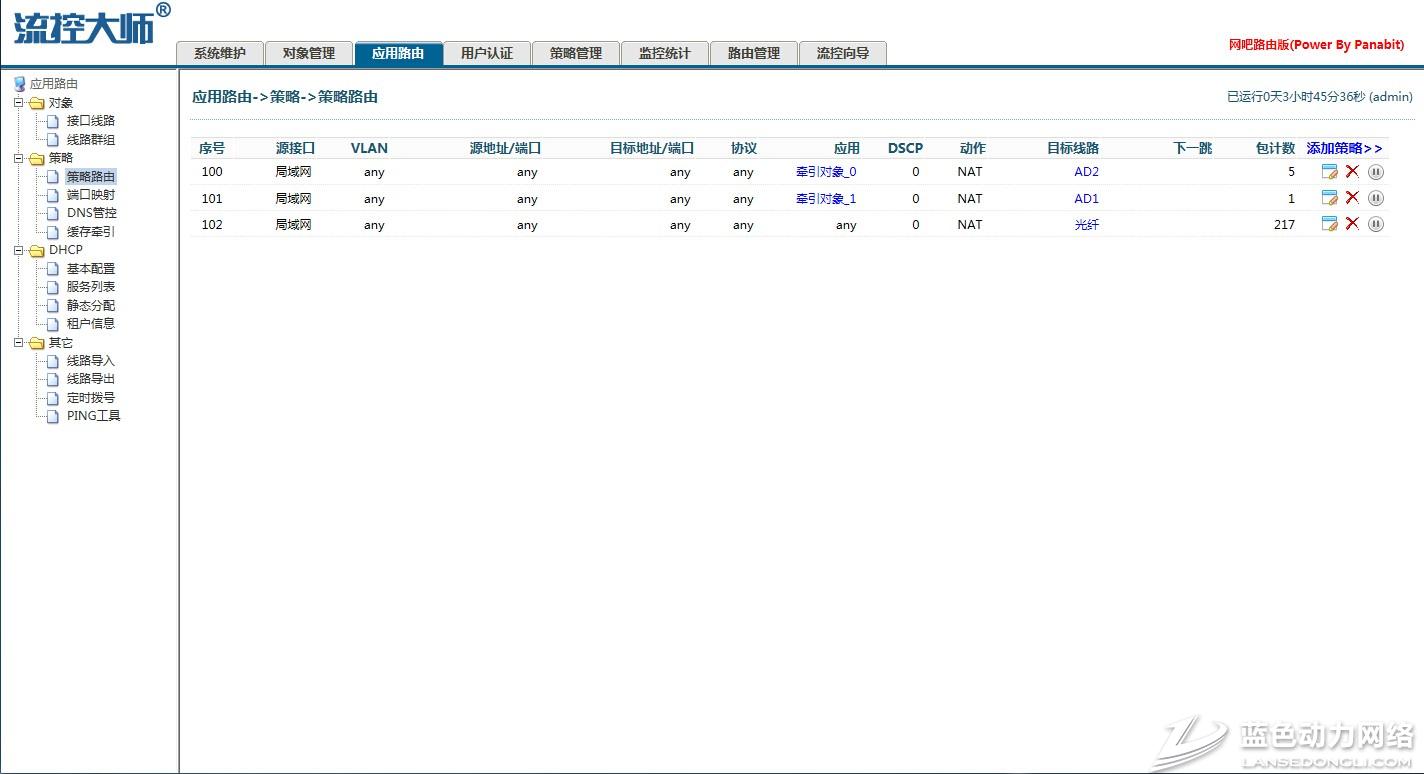This screenshot has height=774, width=1424.
Task: Click edit icon for policy 102
Action: [x=1329, y=224]
